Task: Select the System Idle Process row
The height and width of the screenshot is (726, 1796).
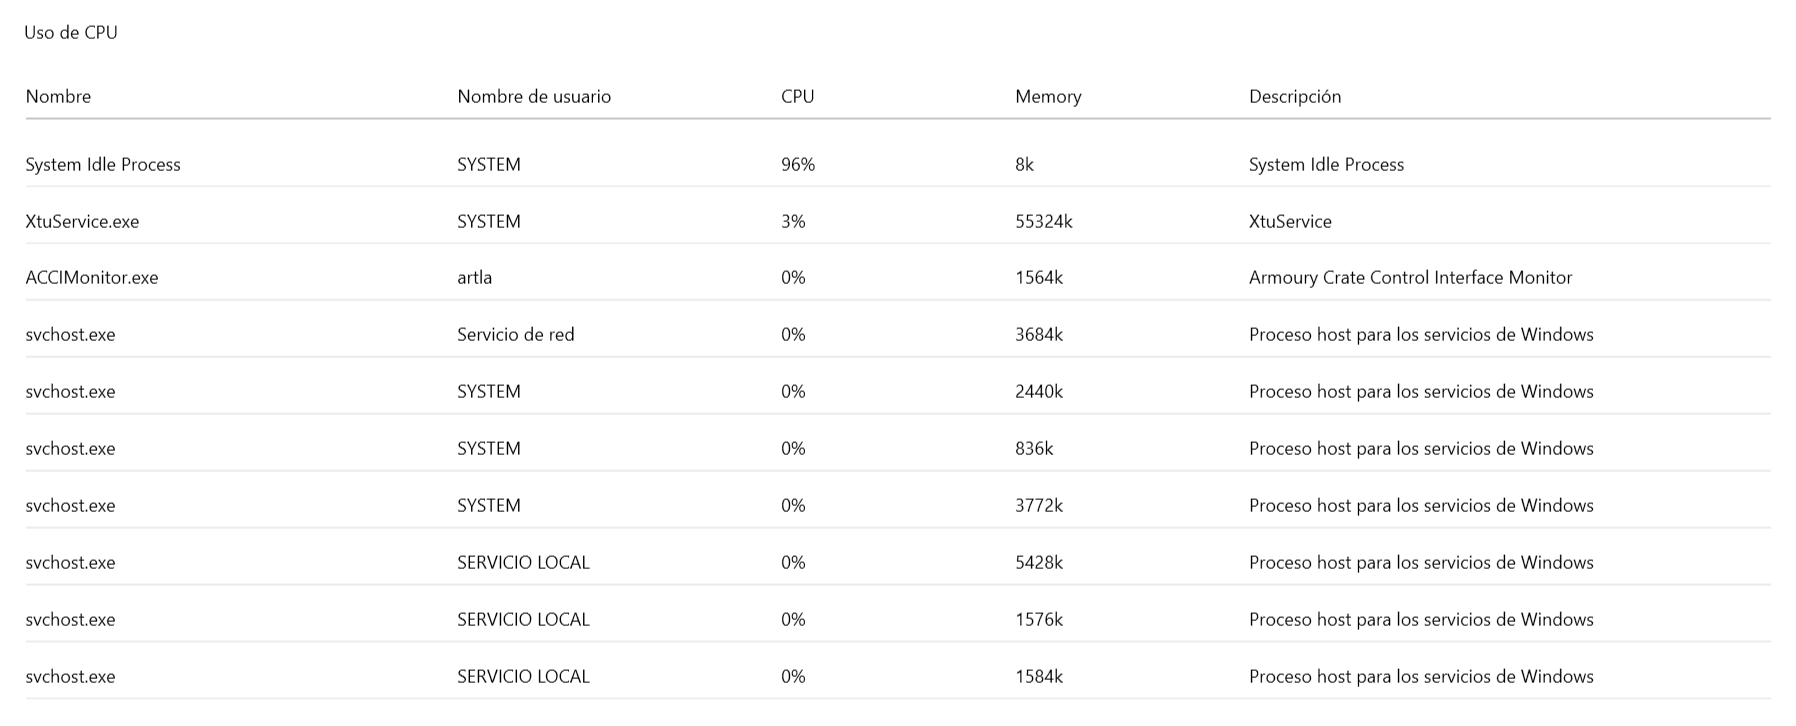Action: pos(898,164)
